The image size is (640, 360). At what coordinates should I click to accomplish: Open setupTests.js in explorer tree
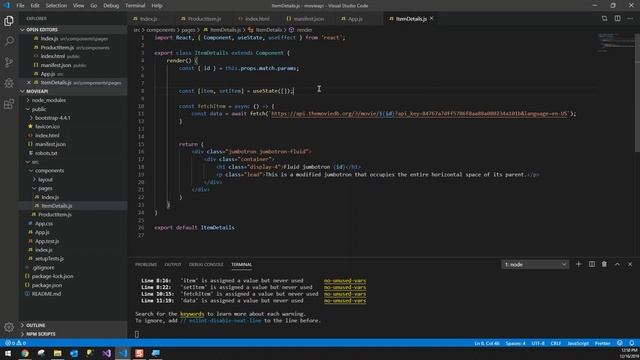click(49, 259)
